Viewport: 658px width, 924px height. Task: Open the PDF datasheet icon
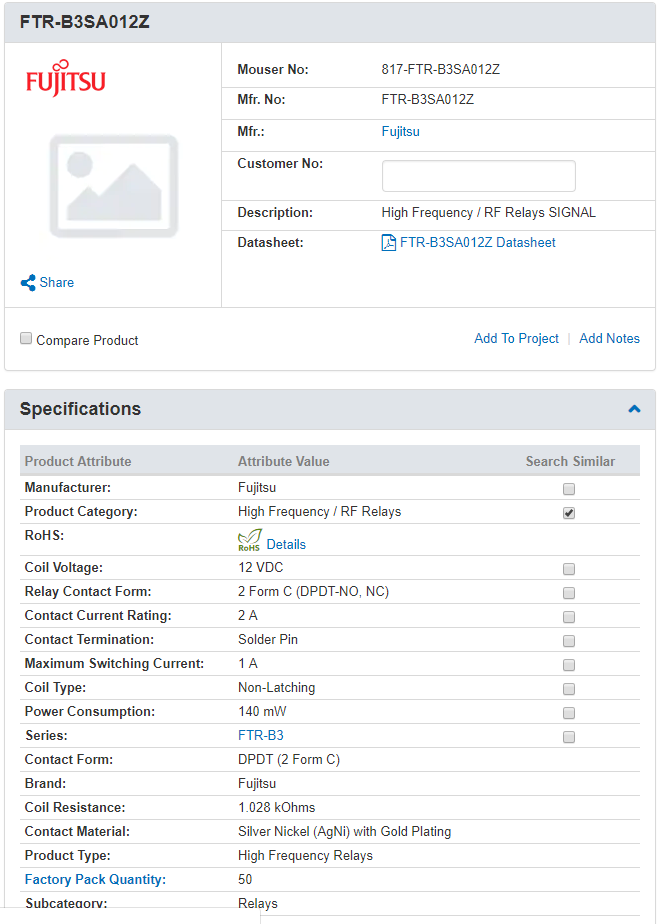pyautogui.click(x=389, y=243)
